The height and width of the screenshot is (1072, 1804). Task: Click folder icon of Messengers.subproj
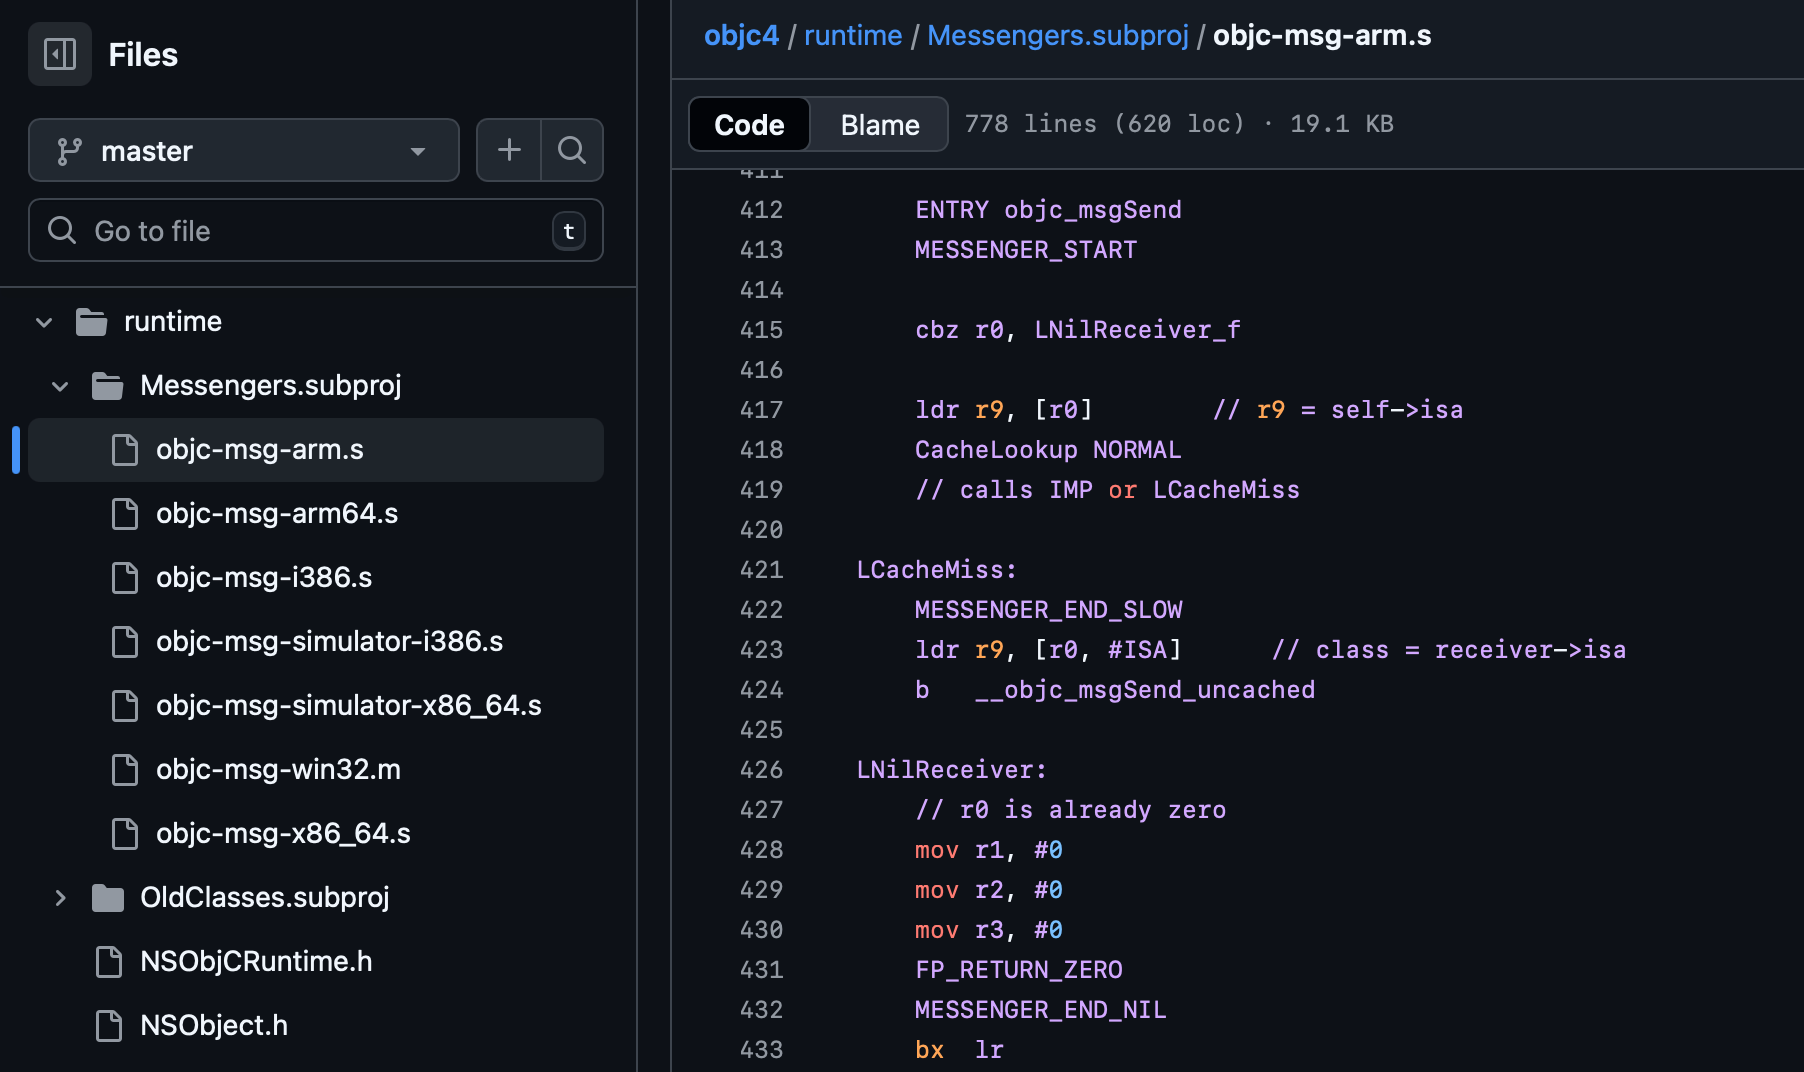pyautogui.click(x=107, y=386)
